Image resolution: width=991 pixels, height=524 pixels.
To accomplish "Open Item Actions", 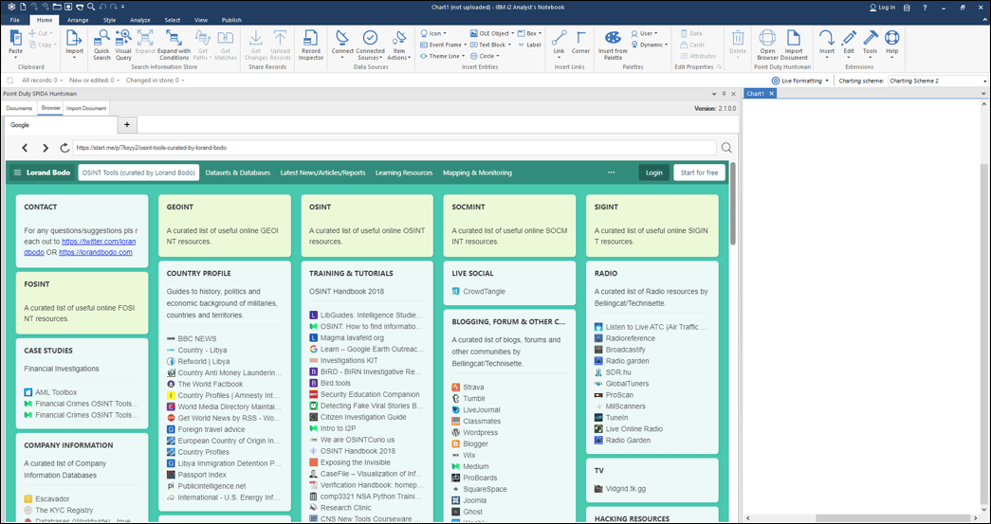I will coord(399,44).
